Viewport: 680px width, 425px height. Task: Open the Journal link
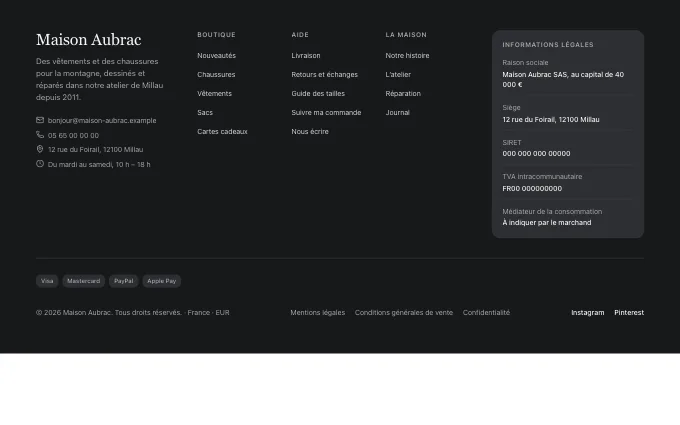point(397,113)
